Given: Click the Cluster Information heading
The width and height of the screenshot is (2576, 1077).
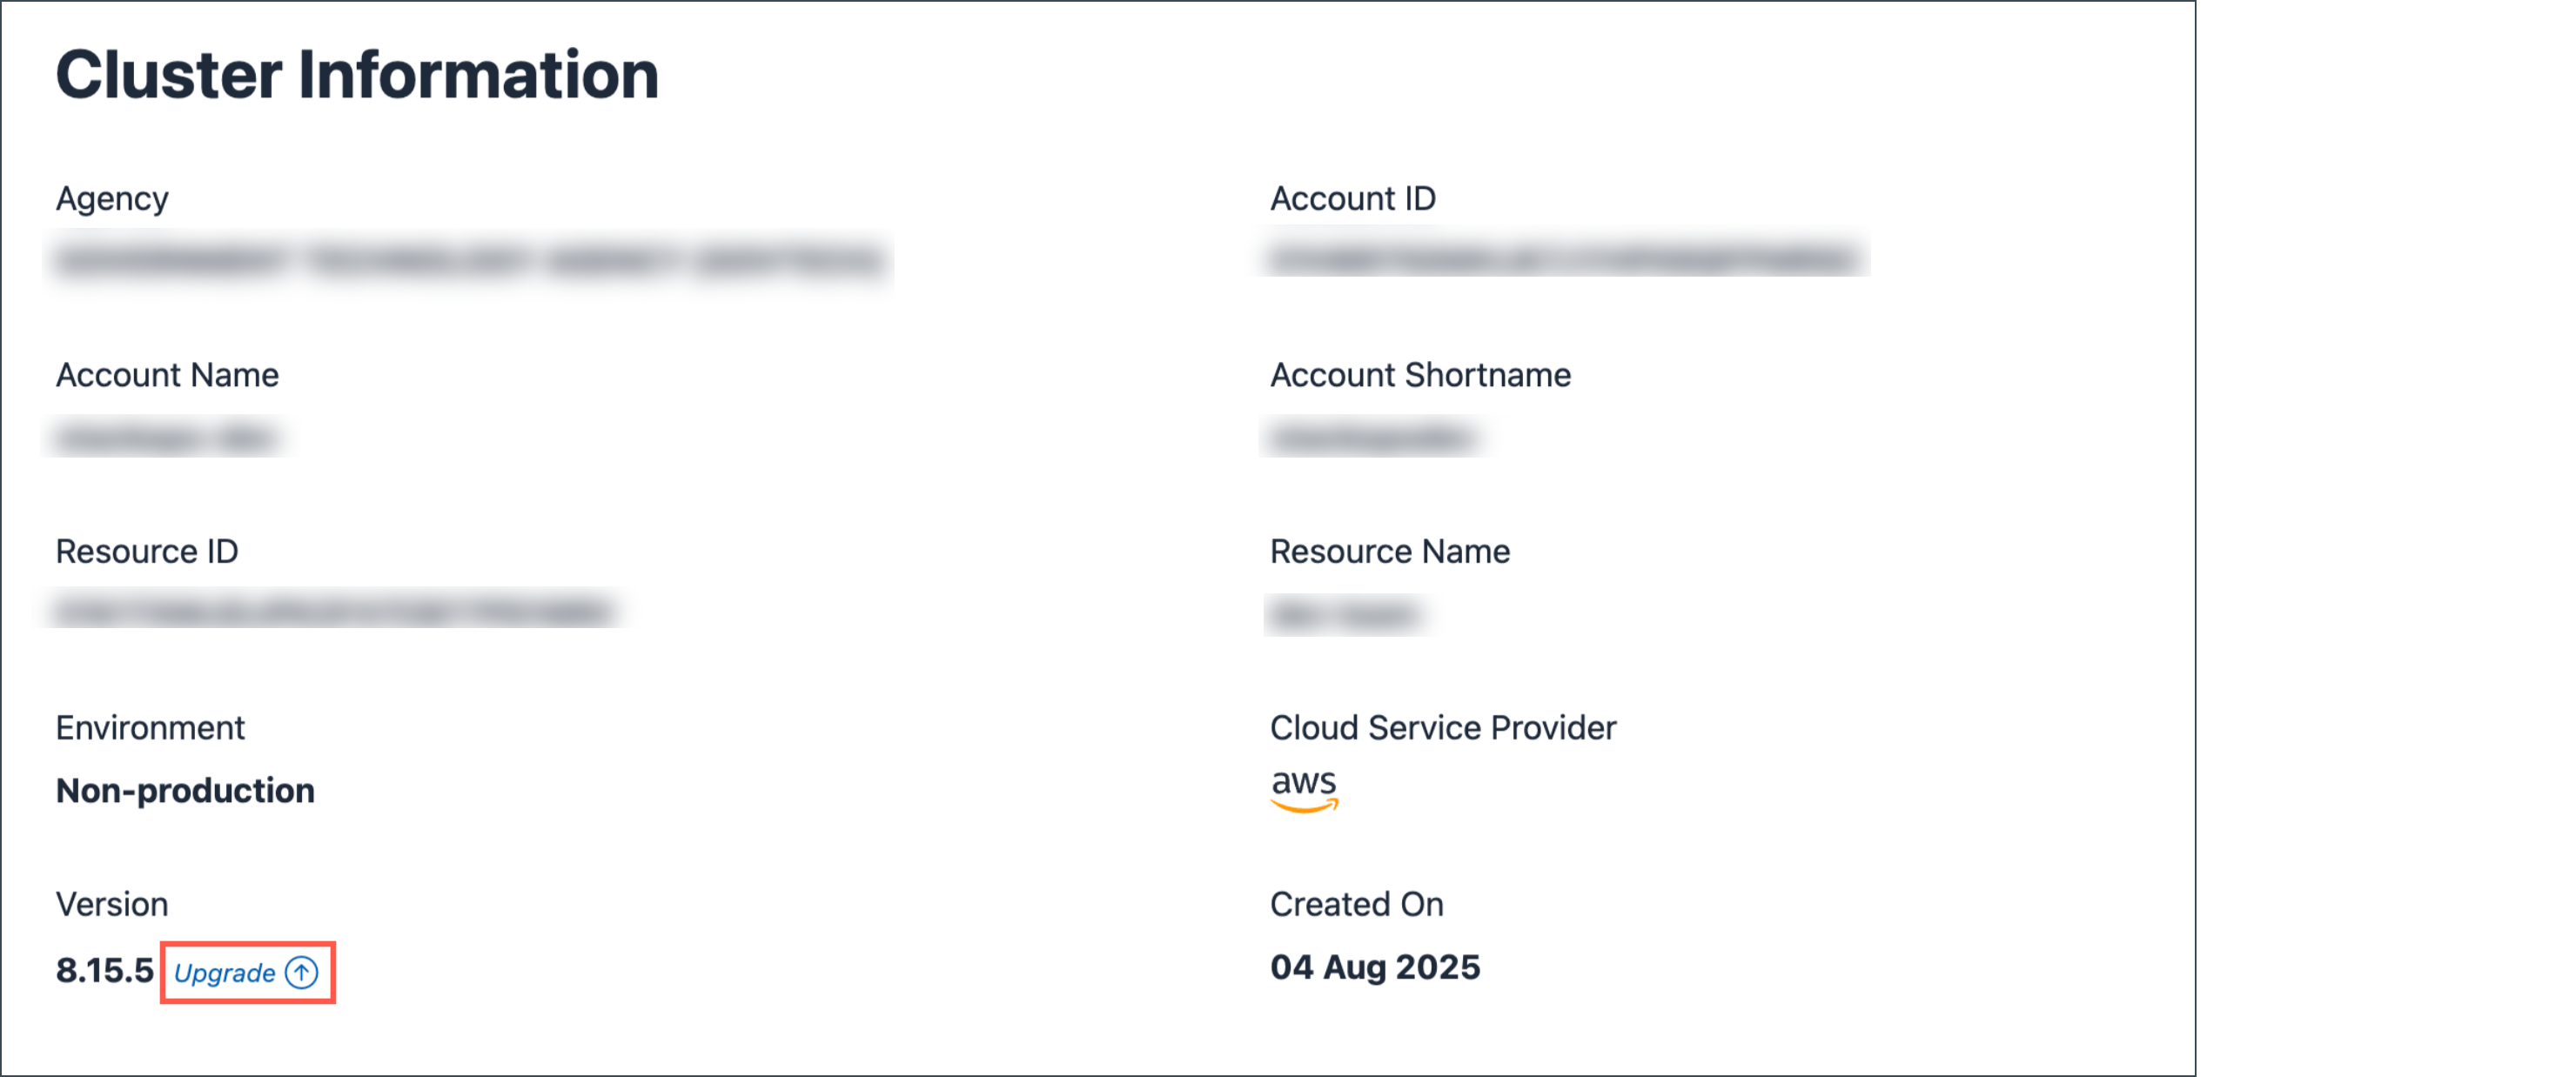Looking at the screenshot, I should pyautogui.click(x=357, y=72).
